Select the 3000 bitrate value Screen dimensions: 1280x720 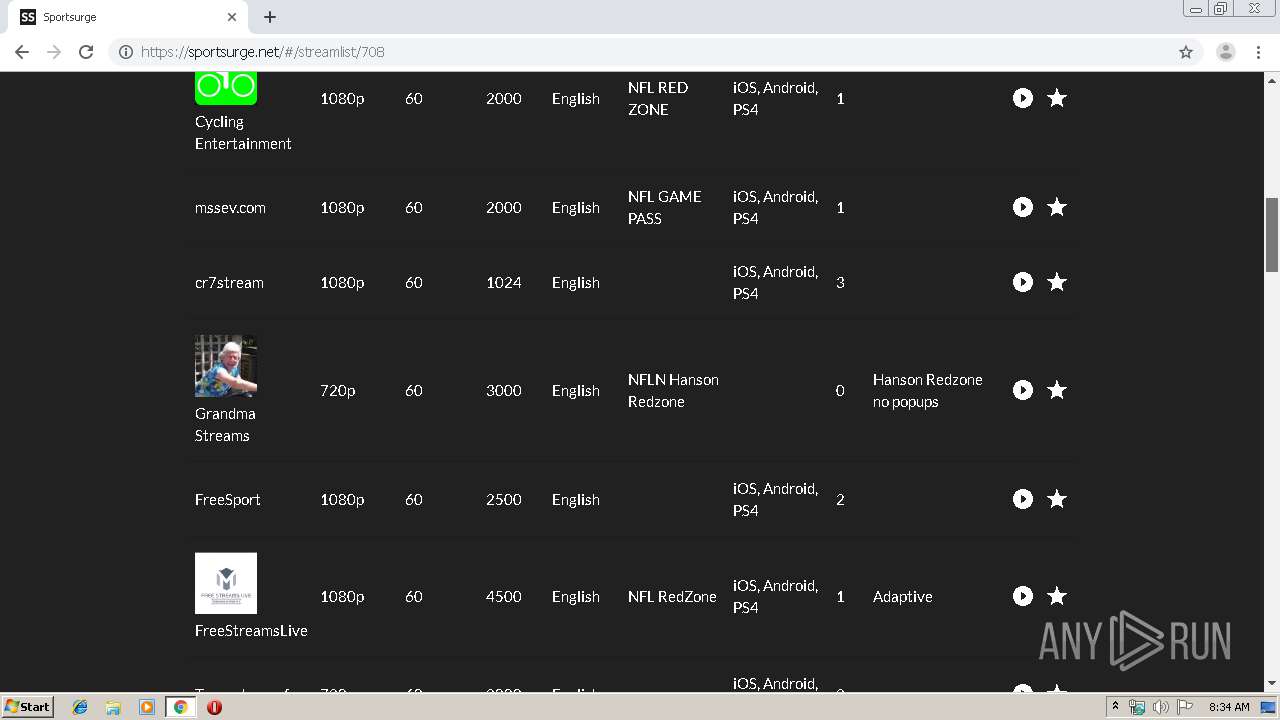tap(504, 391)
